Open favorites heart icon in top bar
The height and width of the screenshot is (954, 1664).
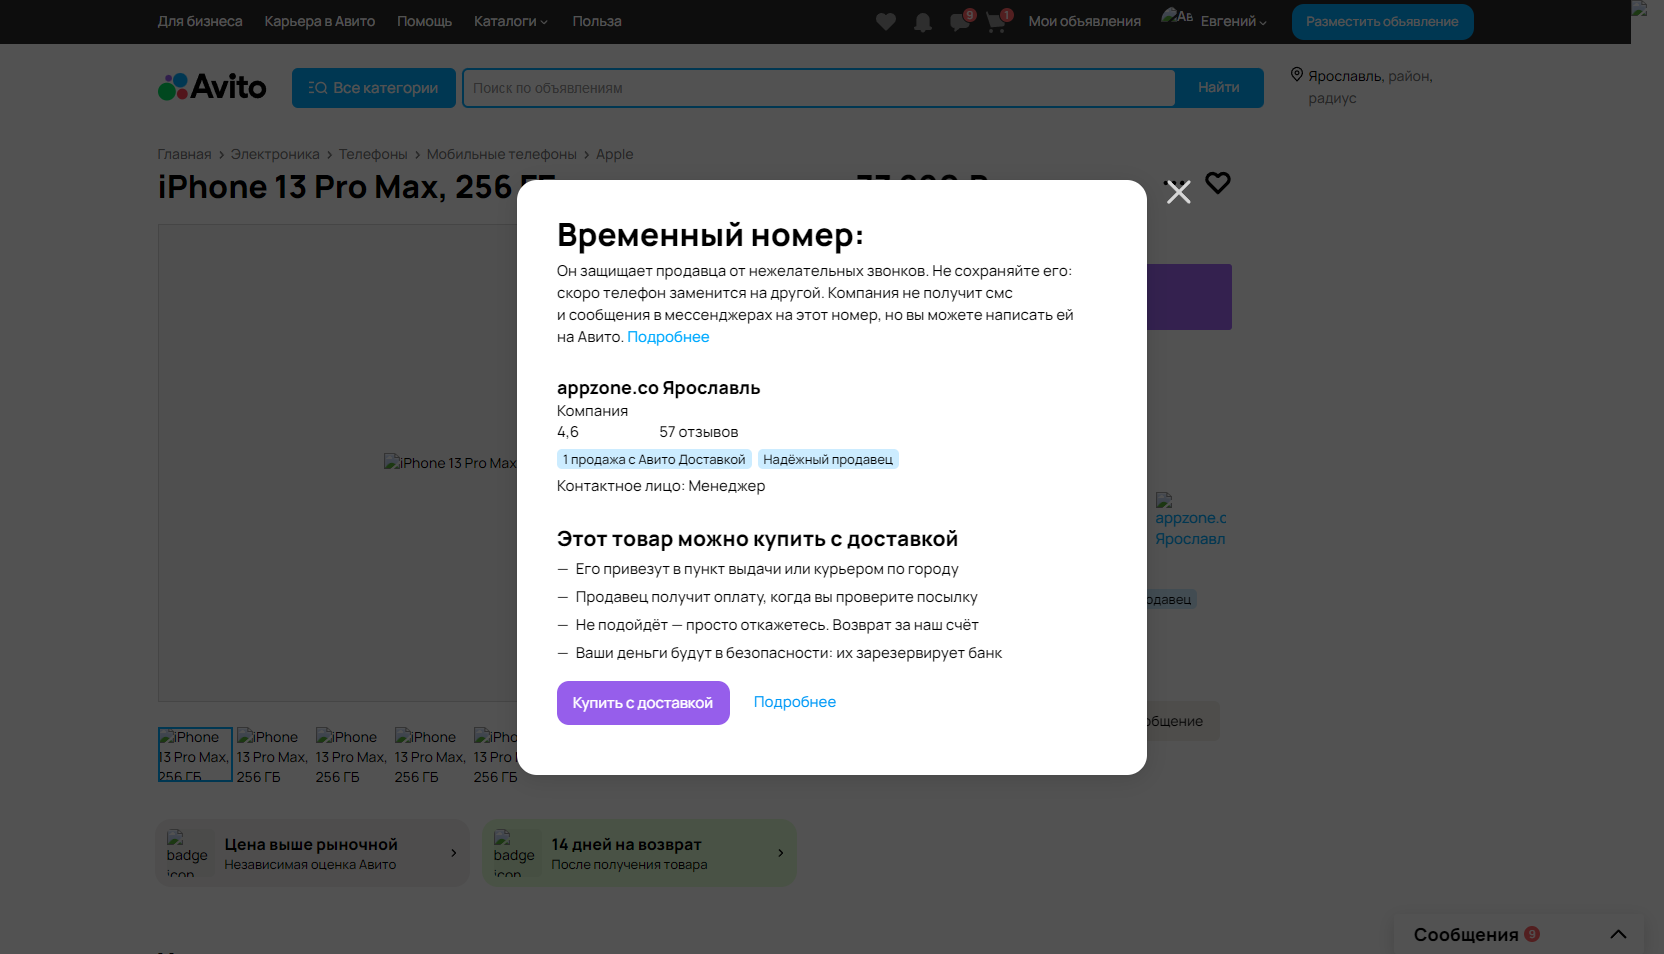point(886,22)
